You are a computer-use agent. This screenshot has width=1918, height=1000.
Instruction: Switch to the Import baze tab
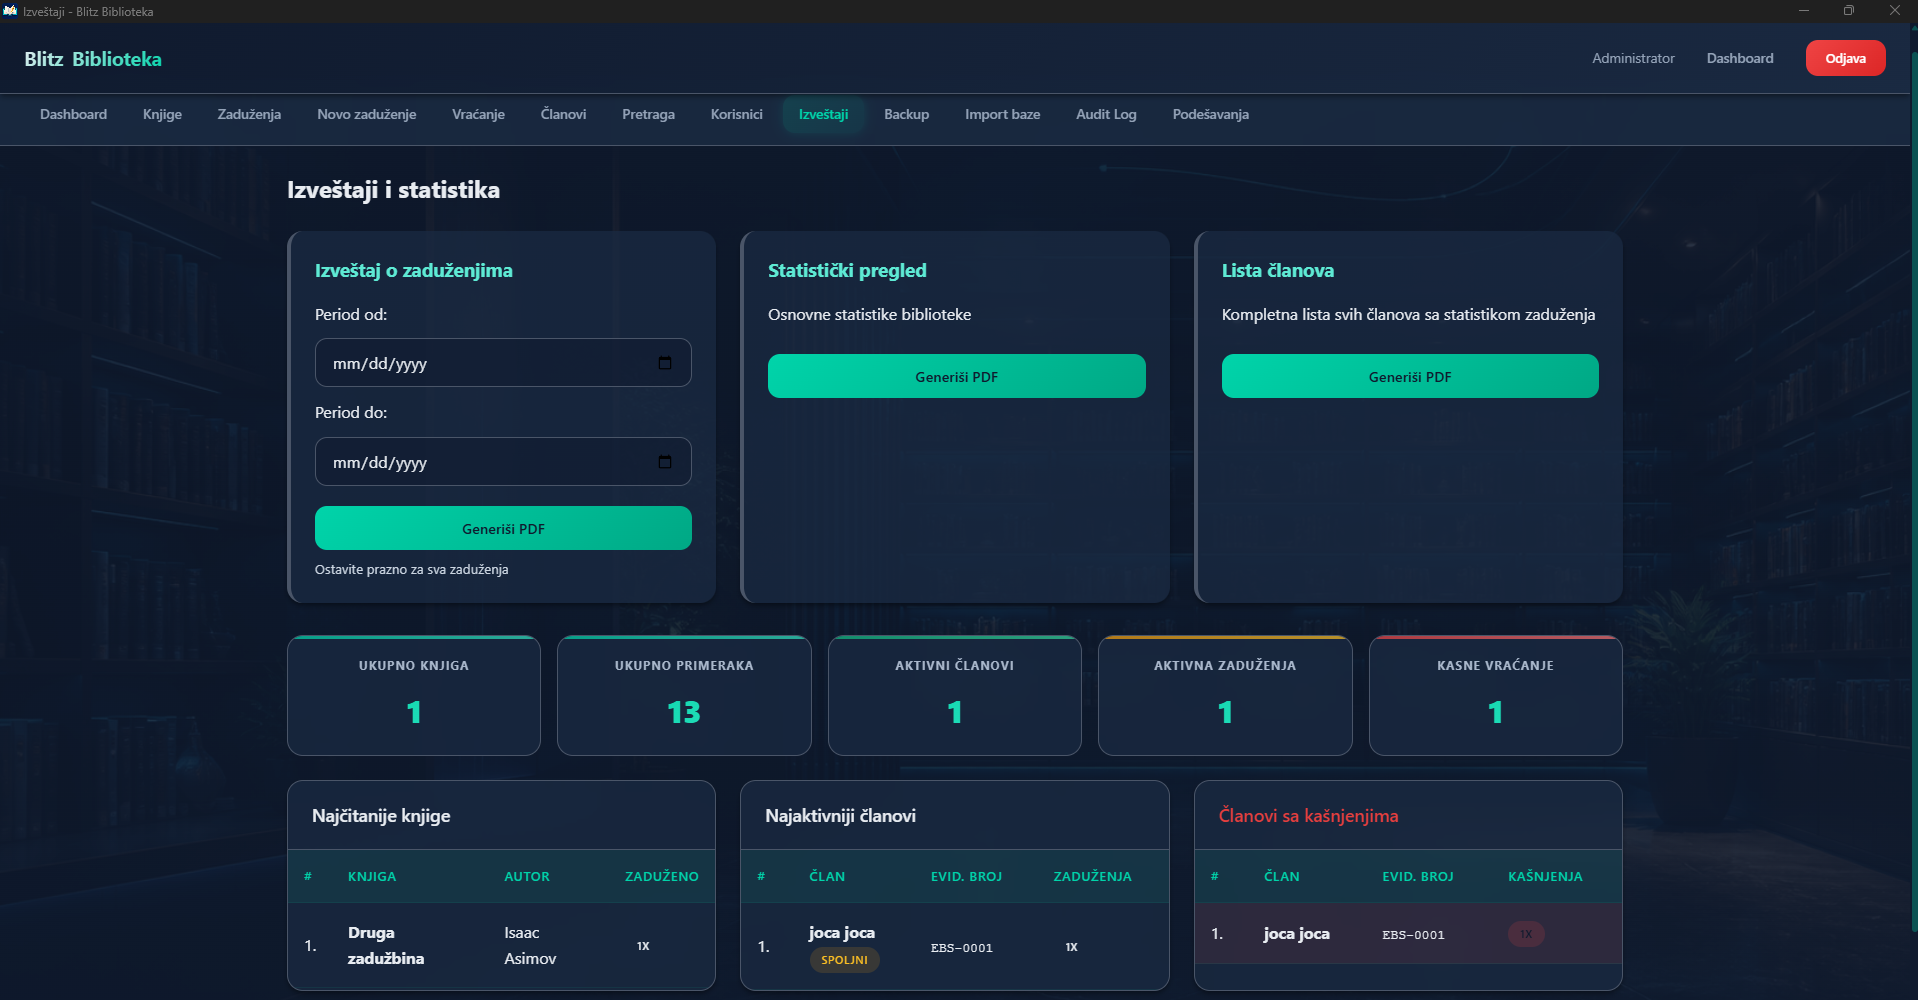[1002, 114]
